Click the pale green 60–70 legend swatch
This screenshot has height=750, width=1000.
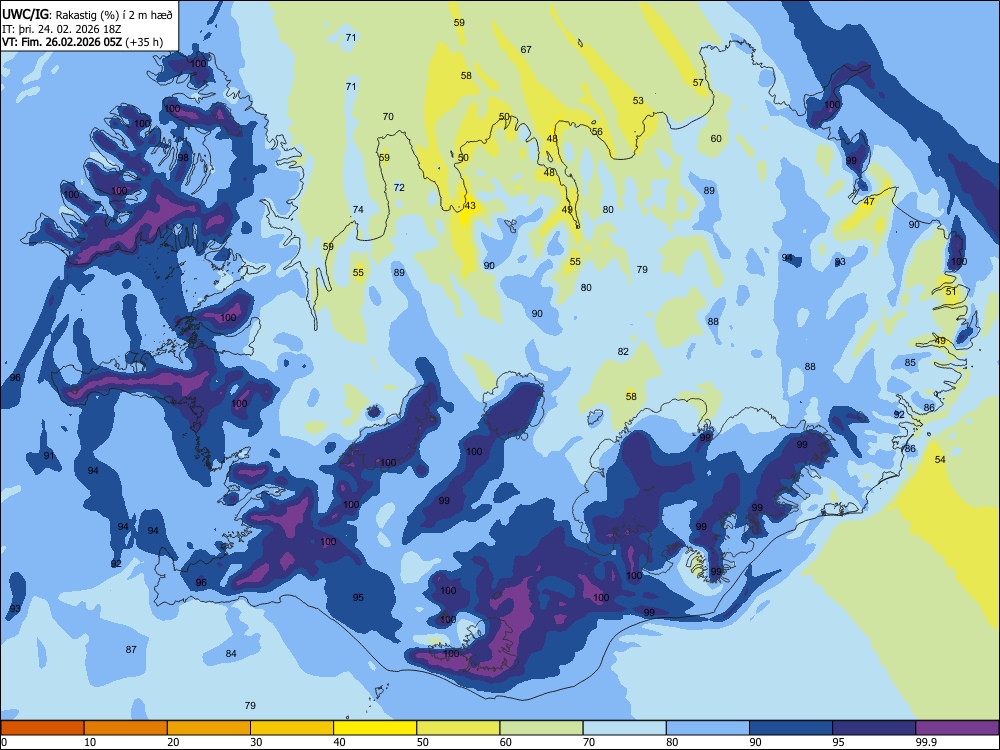pyautogui.click(x=541, y=728)
